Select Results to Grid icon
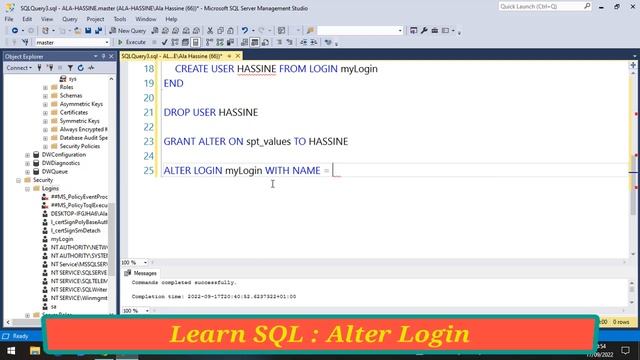 (255, 42)
